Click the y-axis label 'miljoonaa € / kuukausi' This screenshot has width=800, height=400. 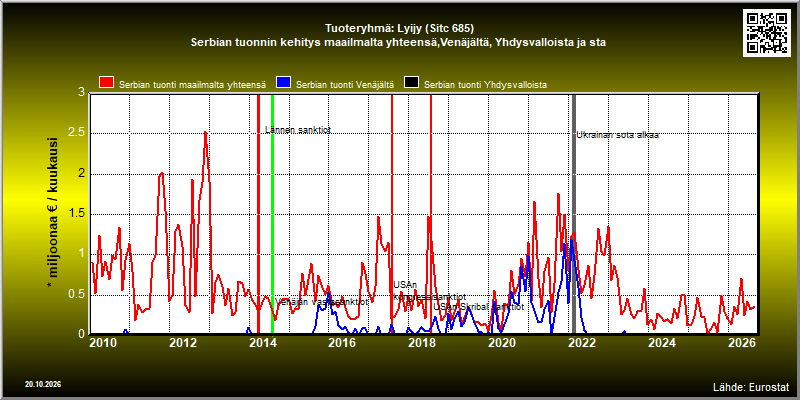point(53,214)
